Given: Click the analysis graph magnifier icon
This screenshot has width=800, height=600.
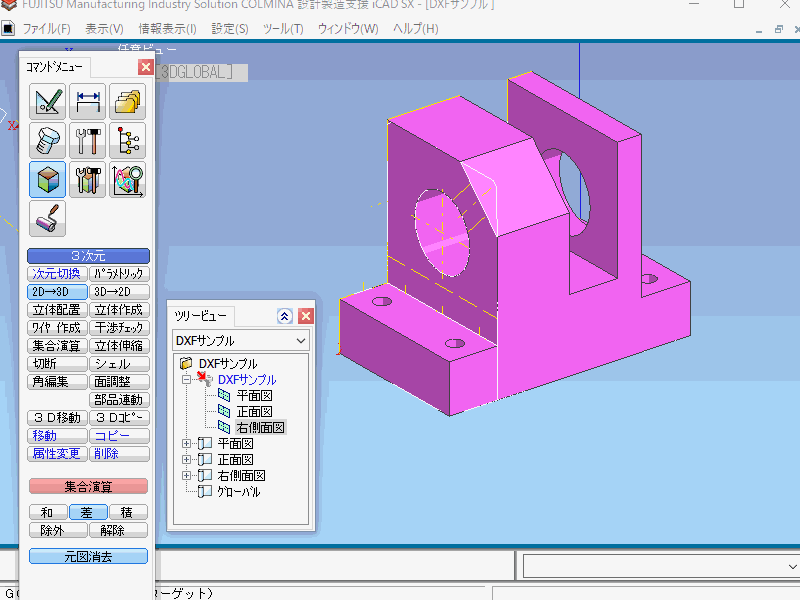Looking at the screenshot, I should 127,180.
